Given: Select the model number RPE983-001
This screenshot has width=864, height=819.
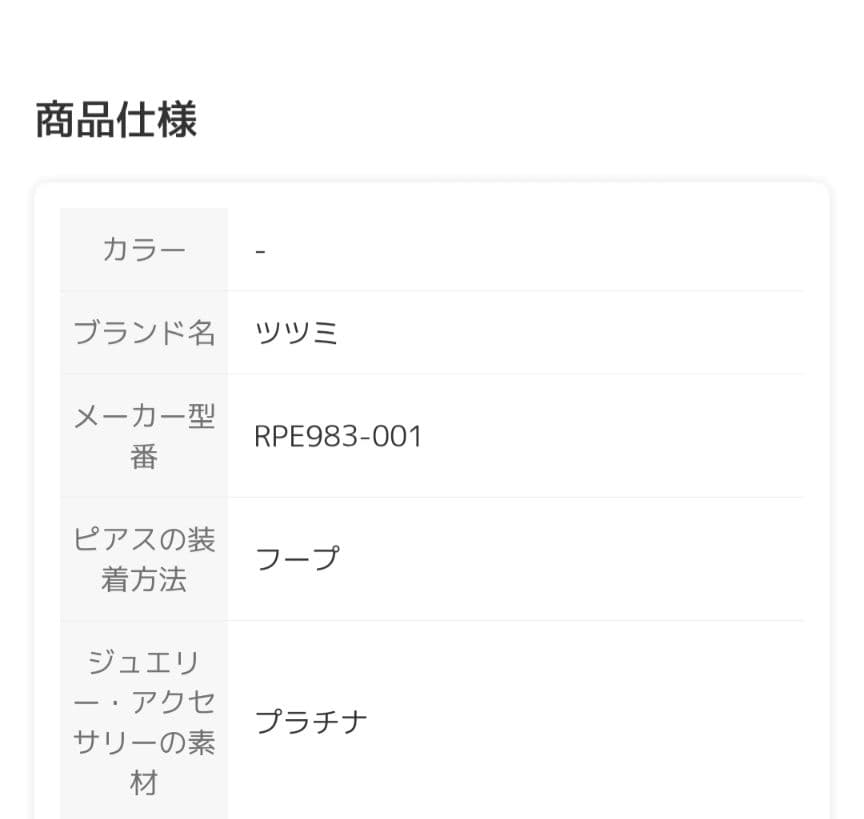Looking at the screenshot, I should tap(338, 437).
